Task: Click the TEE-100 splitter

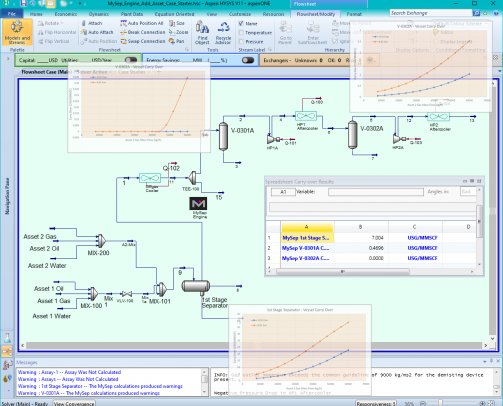Action: (192, 178)
